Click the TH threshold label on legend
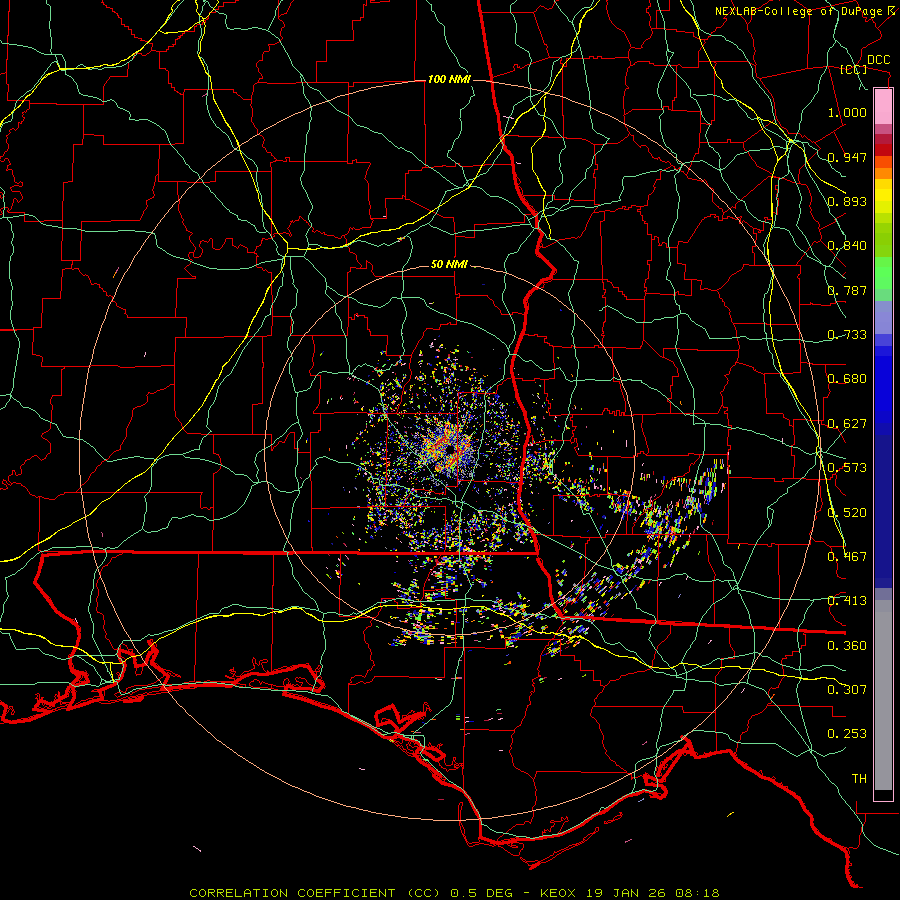 point(859,779)
